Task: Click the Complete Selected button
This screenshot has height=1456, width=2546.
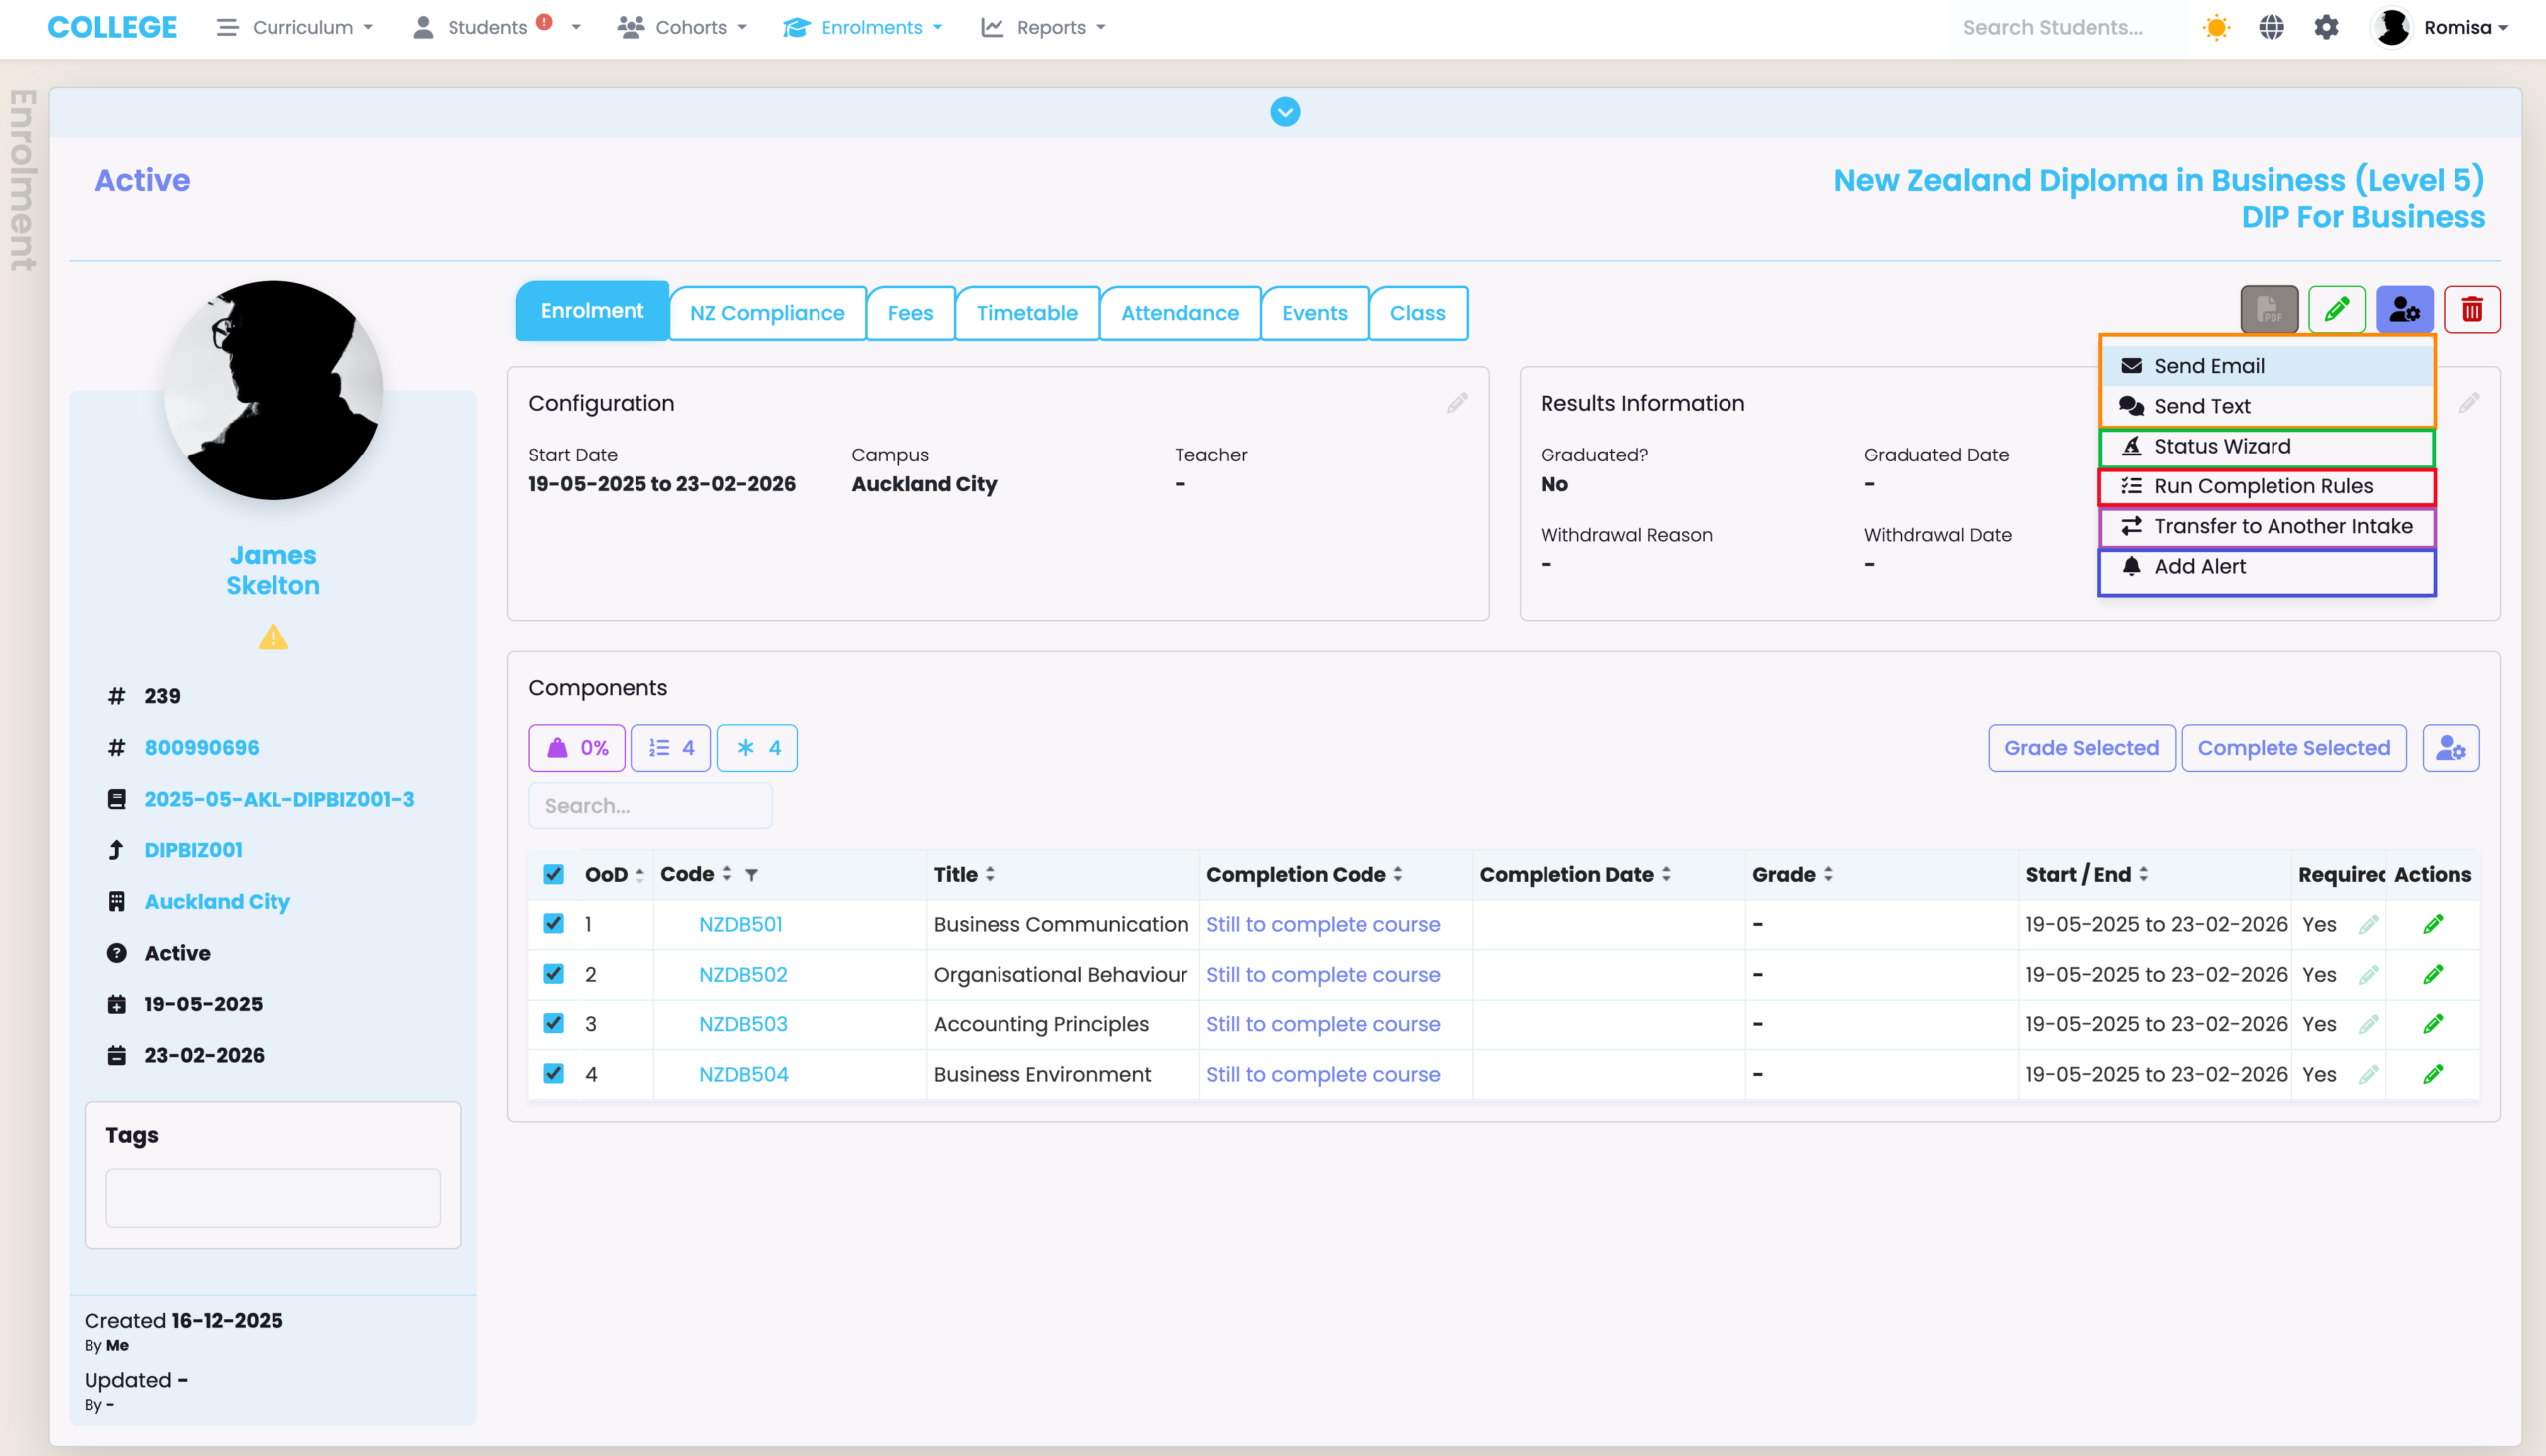Action: pos(2292,748)
